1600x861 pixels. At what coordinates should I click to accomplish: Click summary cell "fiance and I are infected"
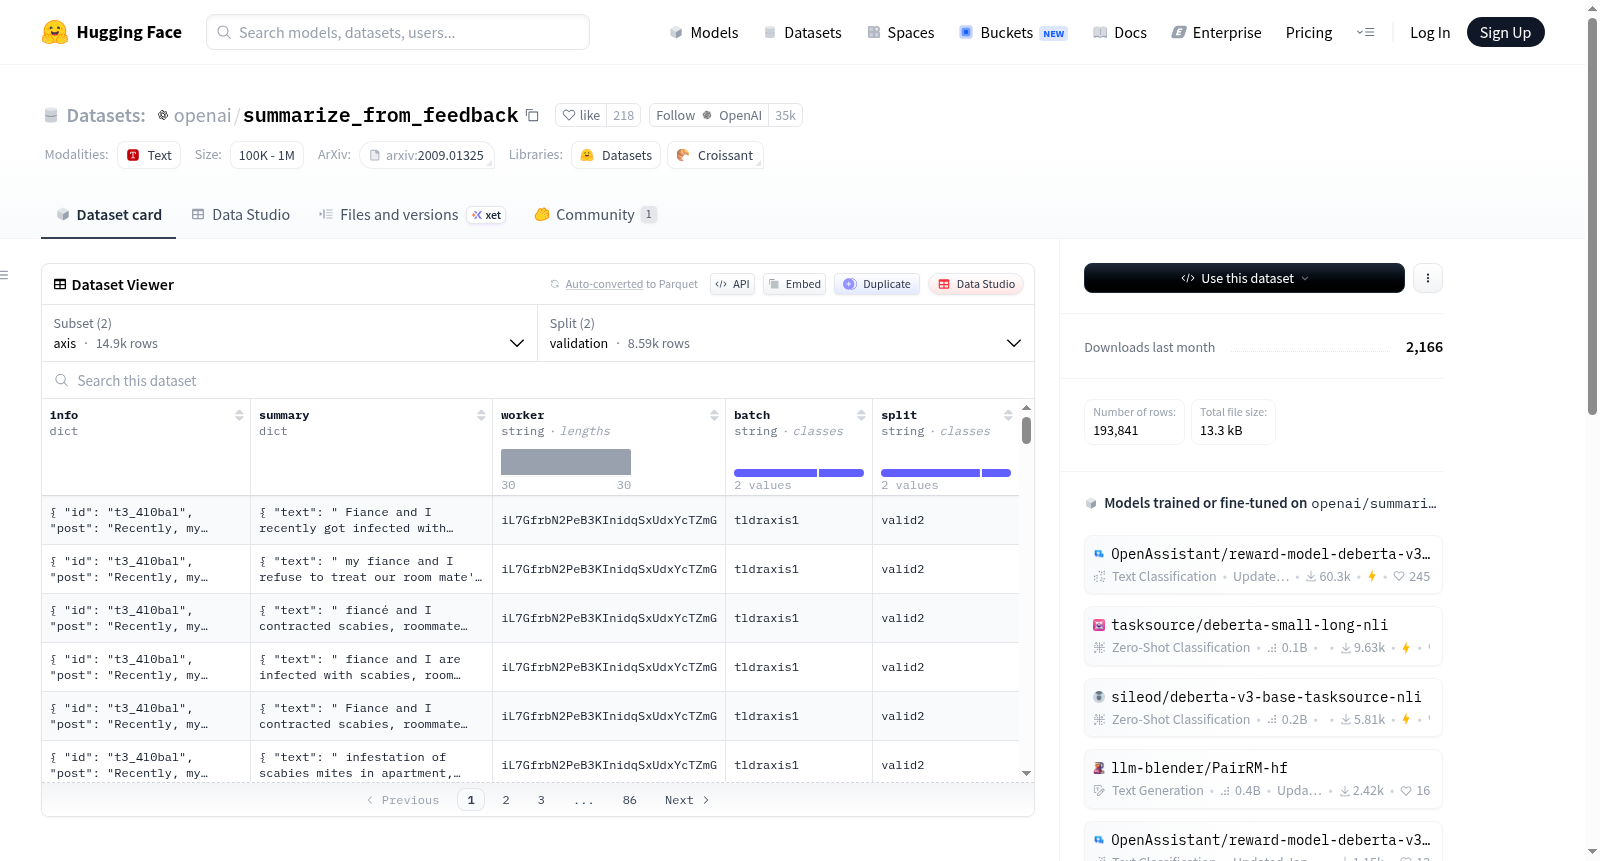coord(371,667)
